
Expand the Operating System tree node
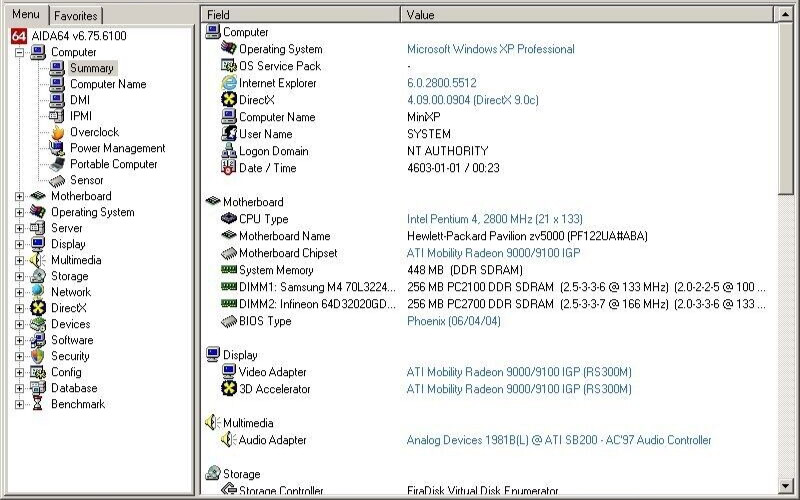[x=19, y=212]
